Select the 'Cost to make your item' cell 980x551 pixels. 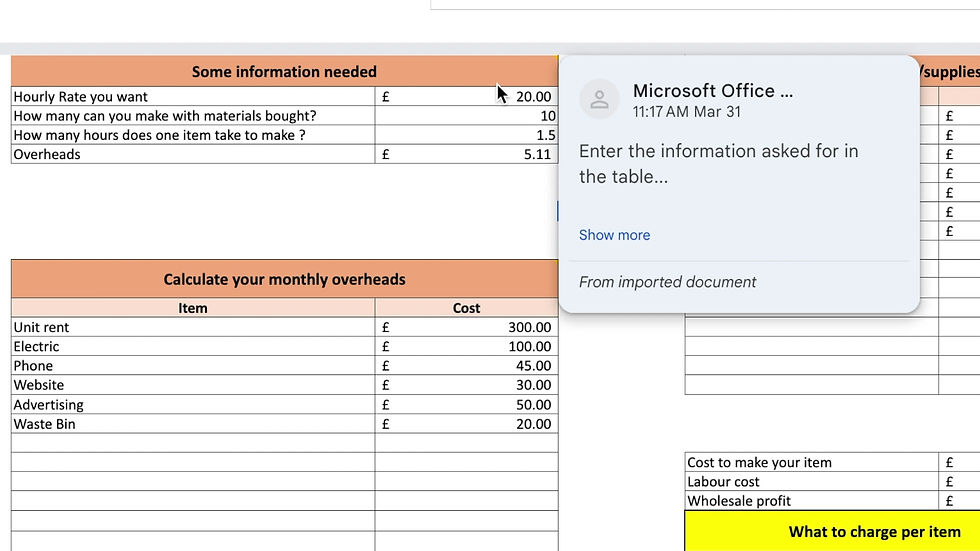(812, 462)
